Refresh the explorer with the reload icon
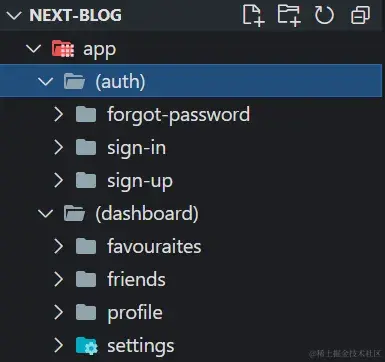 tap(324, 15)
